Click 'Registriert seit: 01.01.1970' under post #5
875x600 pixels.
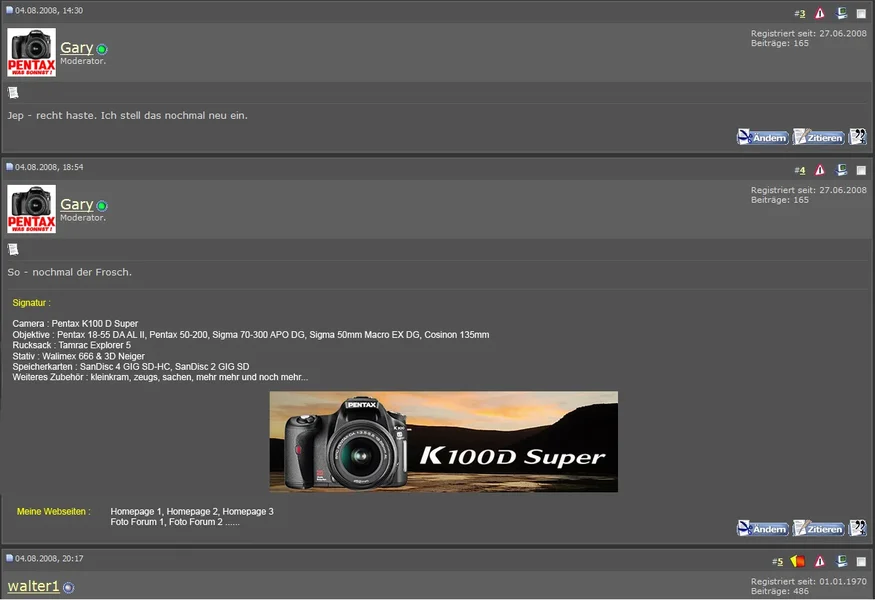(x=809, y=582)
